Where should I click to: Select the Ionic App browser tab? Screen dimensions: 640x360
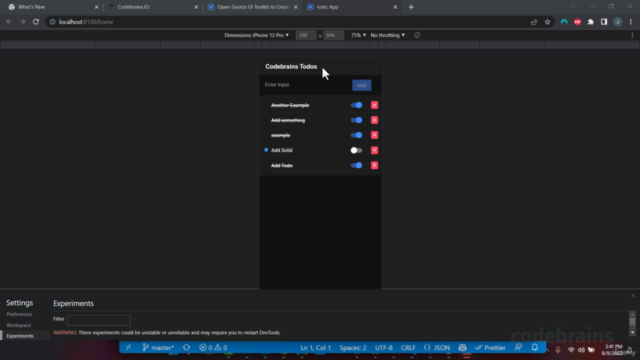pos(352,7)
